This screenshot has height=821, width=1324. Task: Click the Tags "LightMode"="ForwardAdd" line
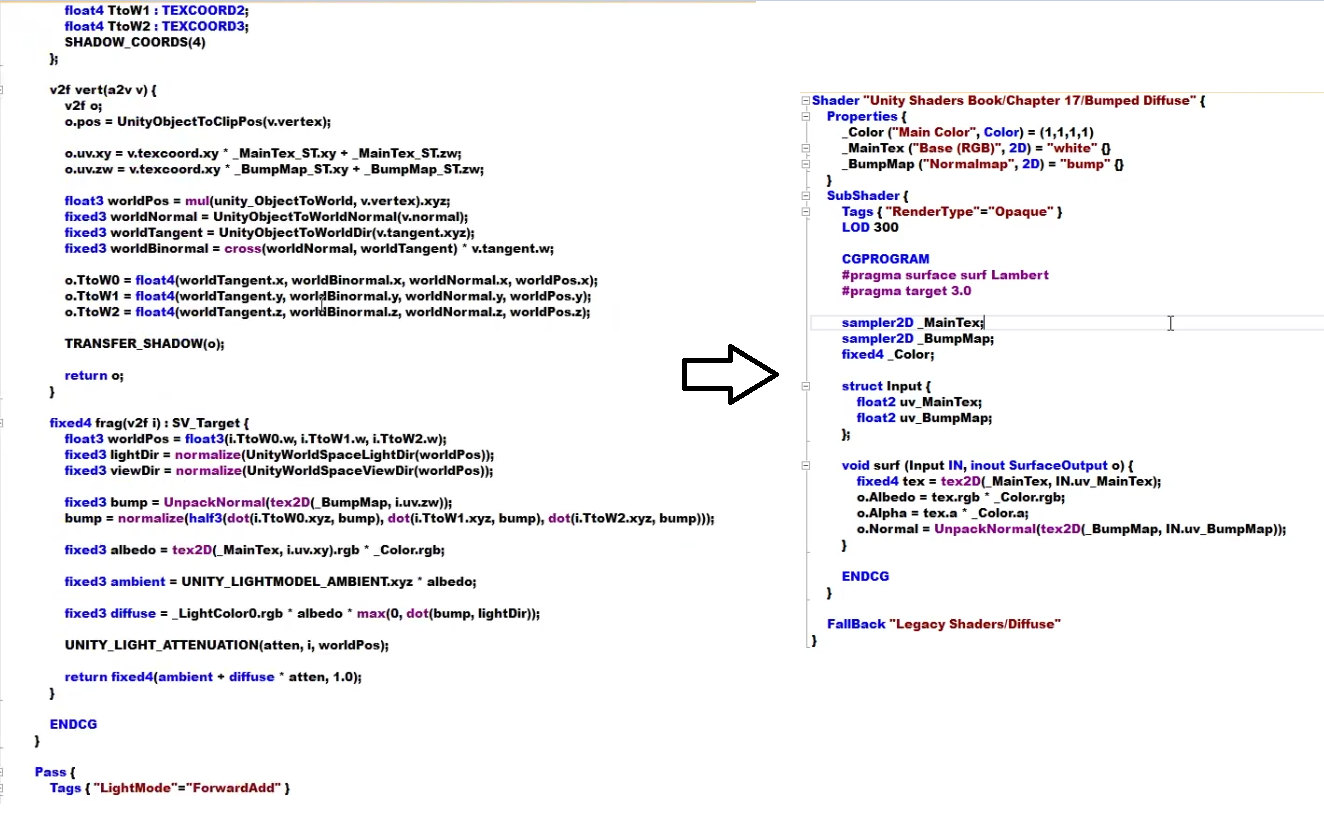(x=170, y=789)
